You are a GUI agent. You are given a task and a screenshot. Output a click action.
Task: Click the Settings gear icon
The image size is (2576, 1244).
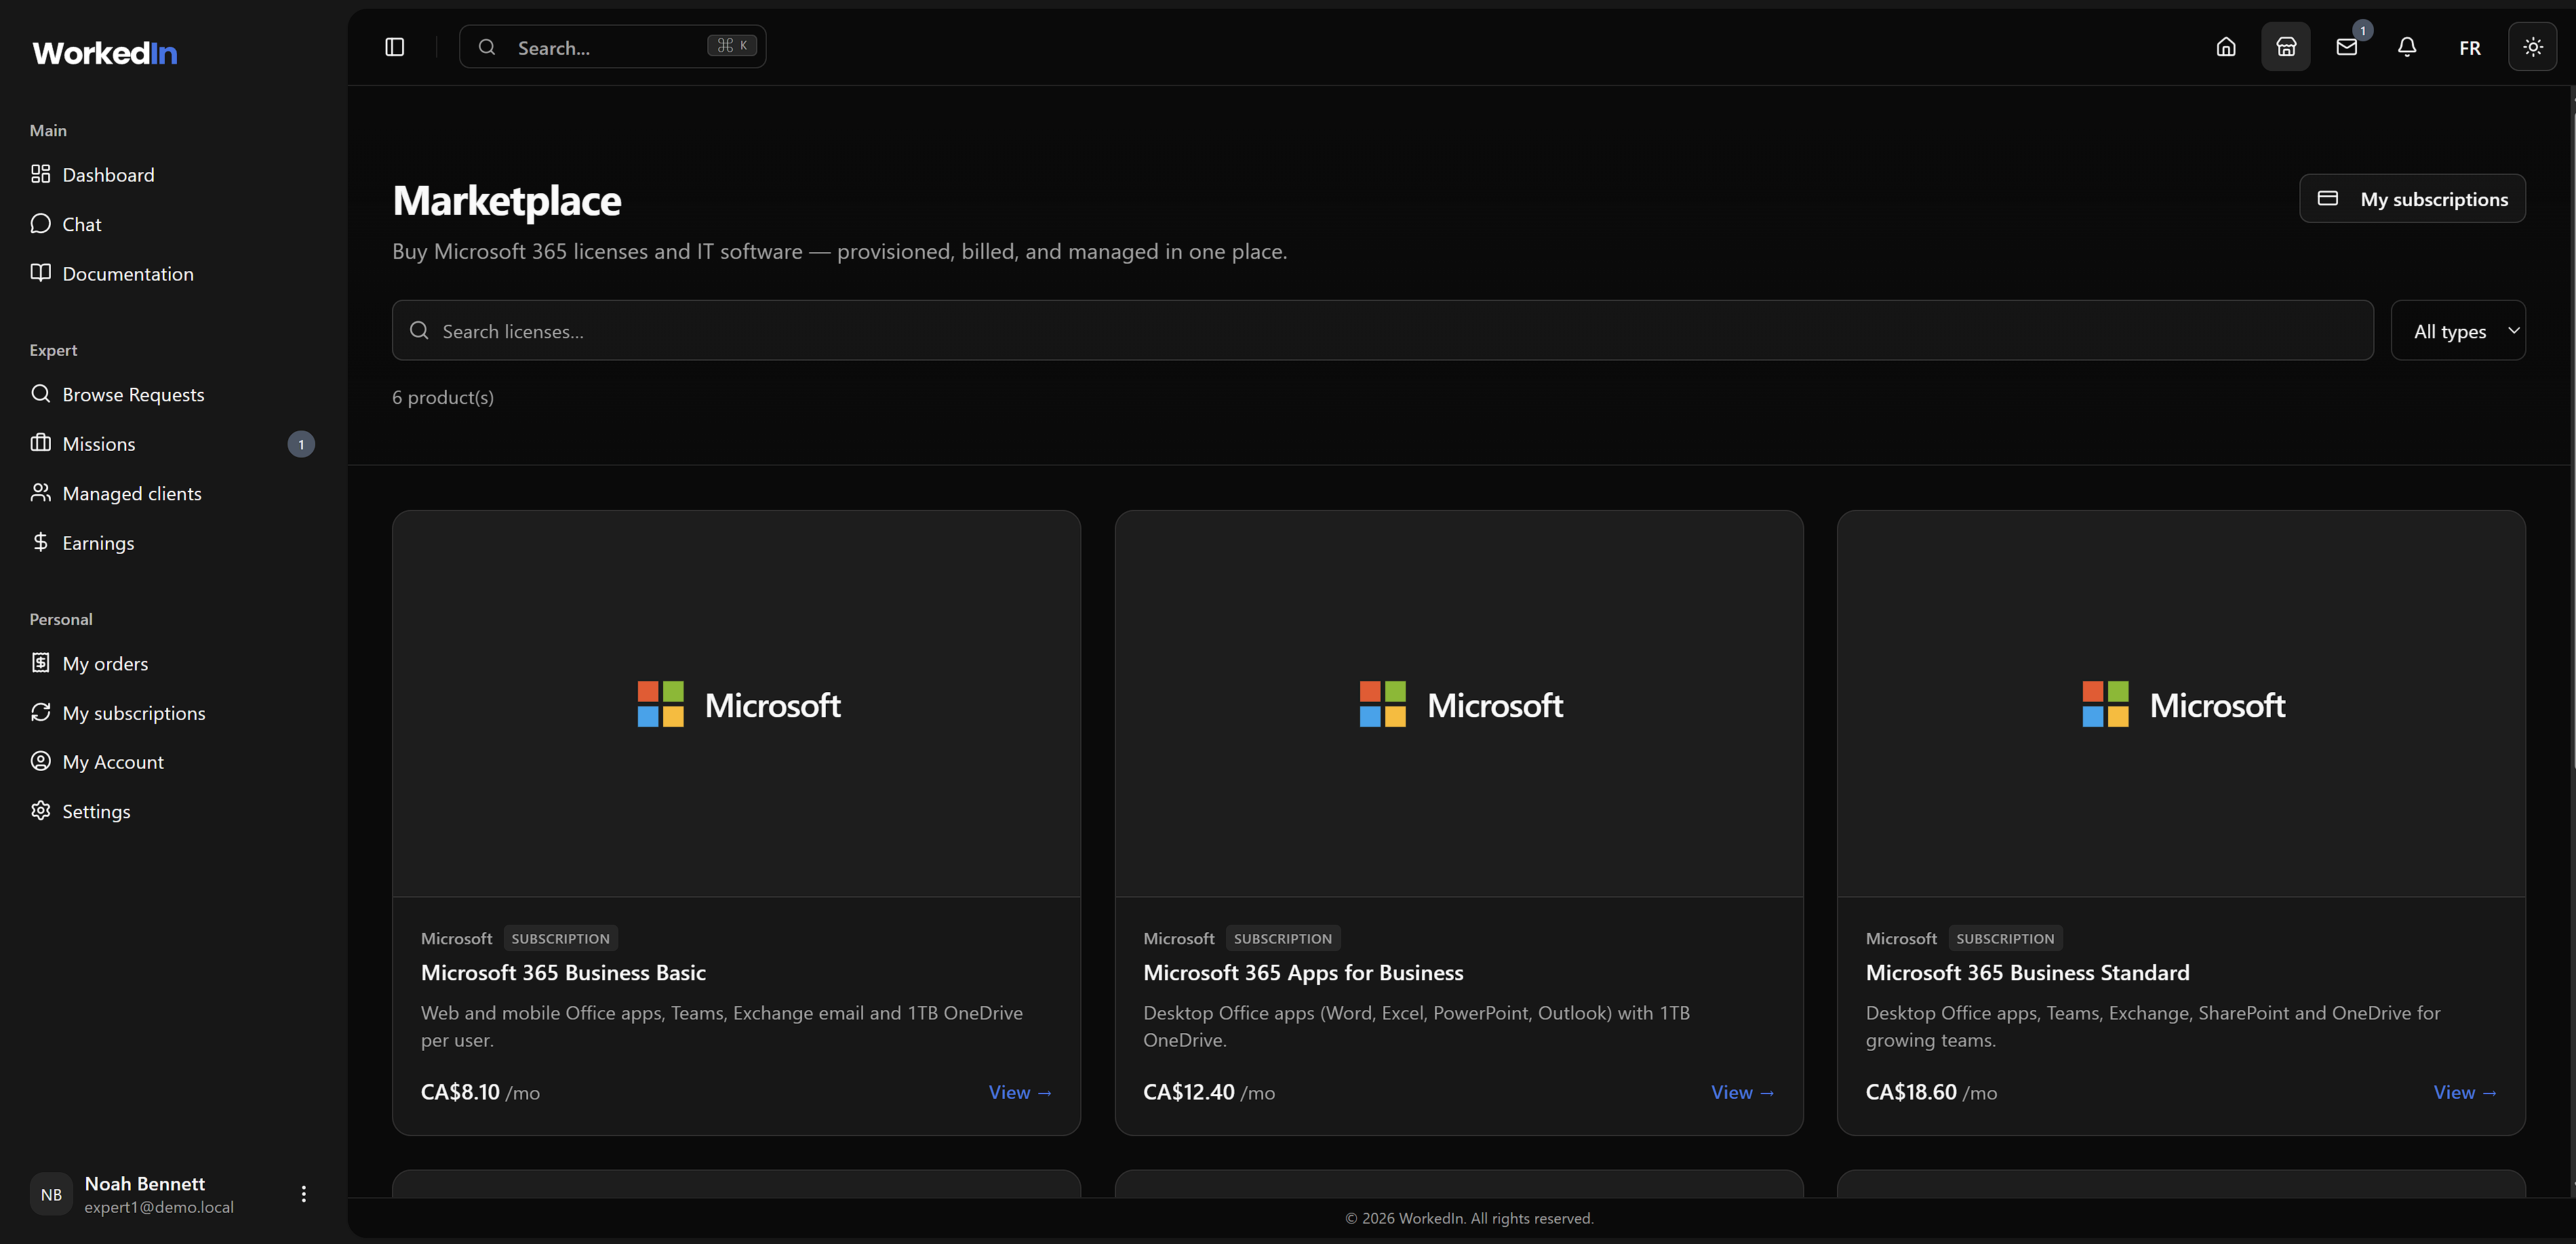click(x=40, y=810)
